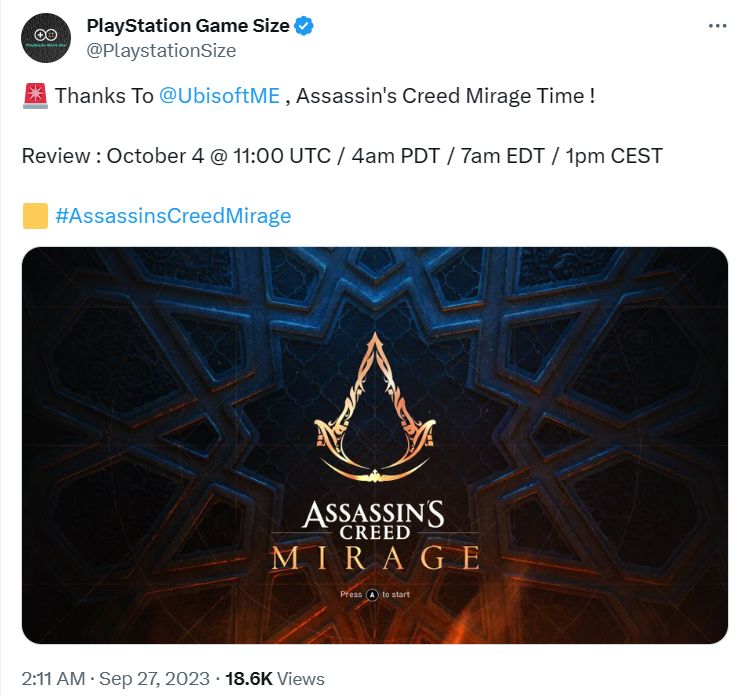Click the Press A to start prompt
Screen dimensions: 749x697
point(375,595)
